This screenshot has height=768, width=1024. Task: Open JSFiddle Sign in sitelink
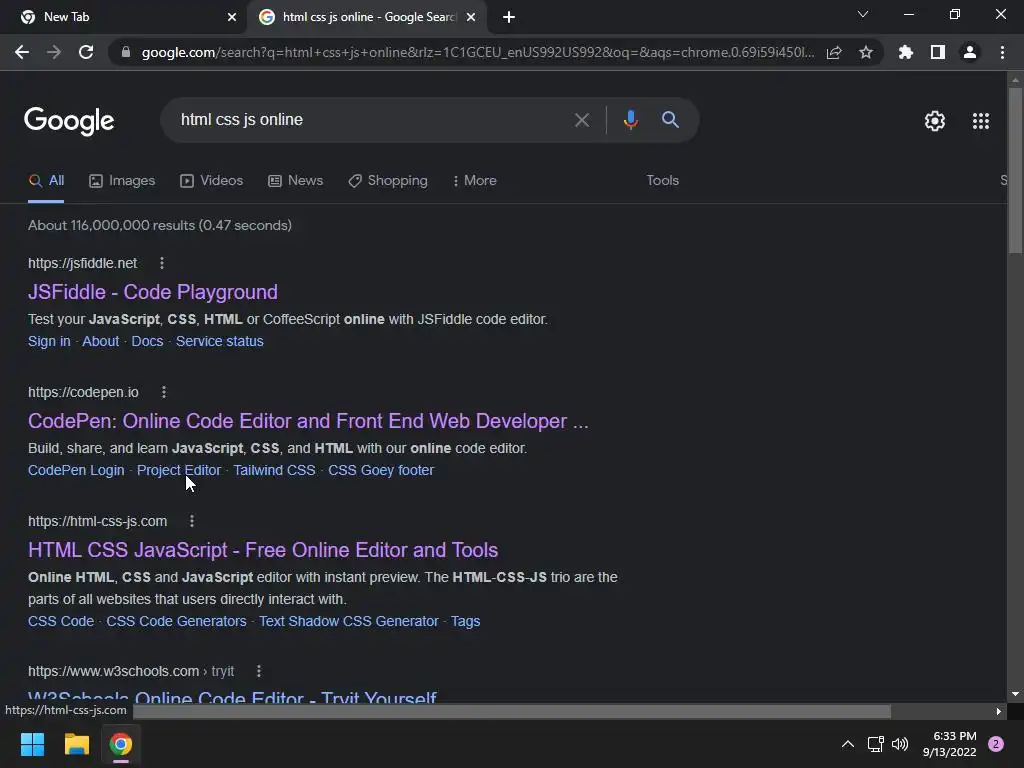click(49, 342)
